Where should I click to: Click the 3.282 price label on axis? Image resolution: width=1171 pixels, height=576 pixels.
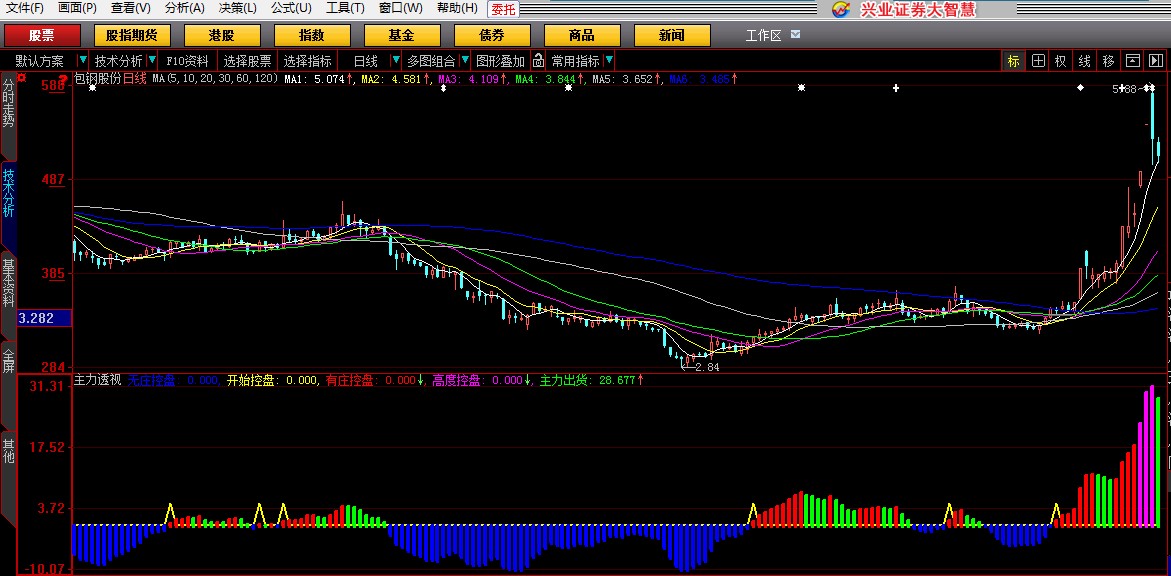pos(36,318)
